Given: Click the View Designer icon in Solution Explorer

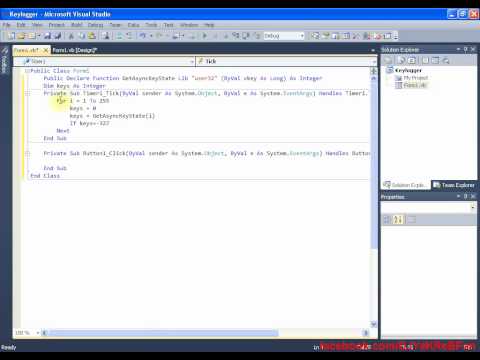Looking at the screenshot, I should [435, 60].
